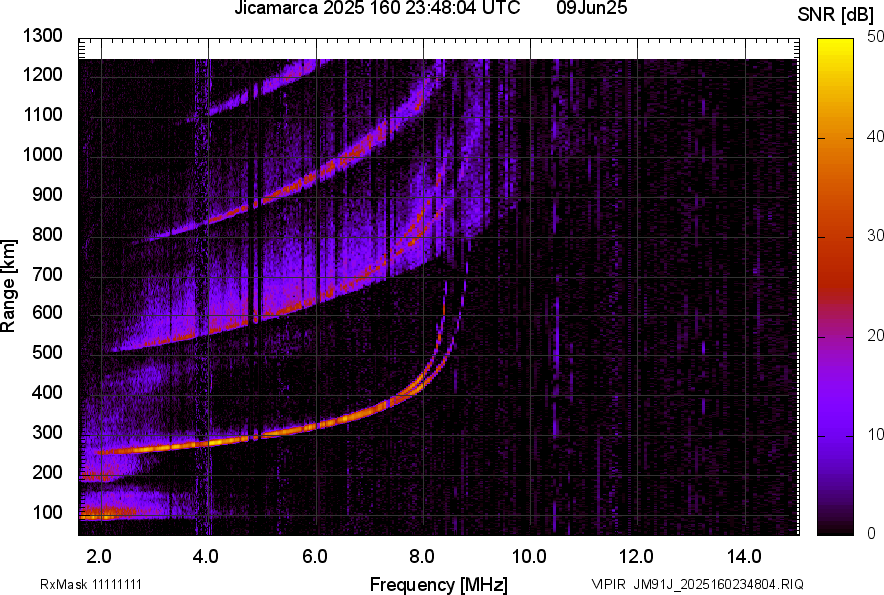884x595 pixels.
Task: Click the colorbar tick label '0'
Action: [872, 533]
